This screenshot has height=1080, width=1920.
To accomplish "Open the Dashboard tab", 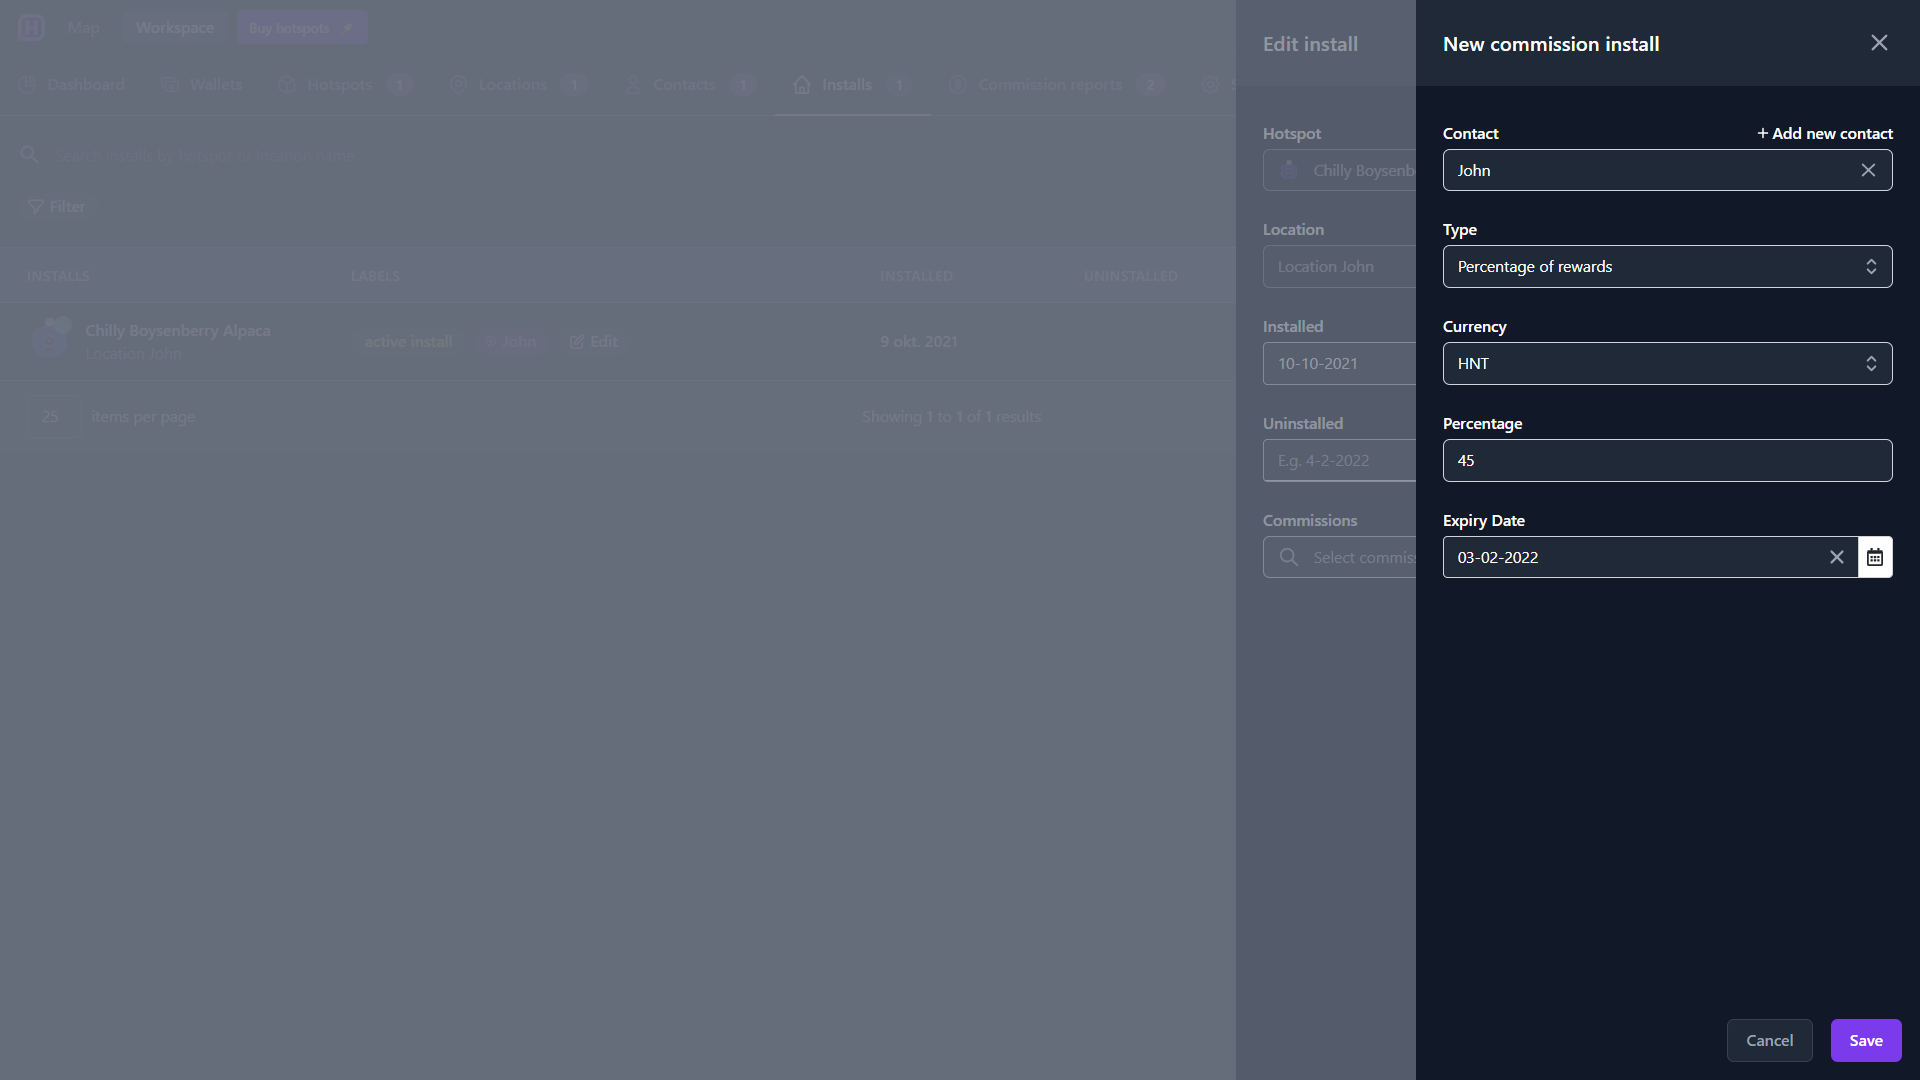I will [72, 85].
